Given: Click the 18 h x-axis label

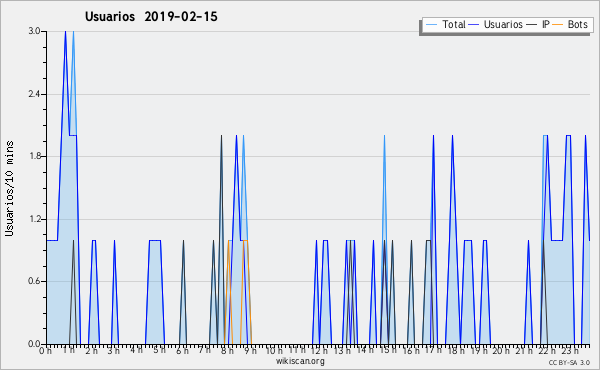Looking at the screenshot, I should (x=456, y=351).
